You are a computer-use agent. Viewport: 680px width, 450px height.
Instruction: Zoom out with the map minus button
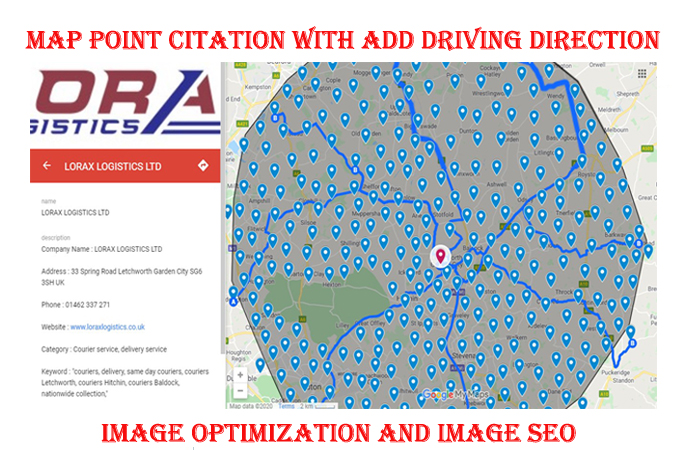pyautogui.click(x=240, y=391)
